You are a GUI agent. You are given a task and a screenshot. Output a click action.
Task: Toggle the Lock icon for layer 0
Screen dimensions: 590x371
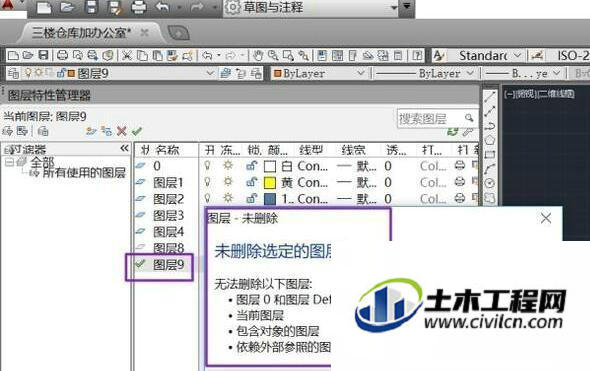coord(252,166)
